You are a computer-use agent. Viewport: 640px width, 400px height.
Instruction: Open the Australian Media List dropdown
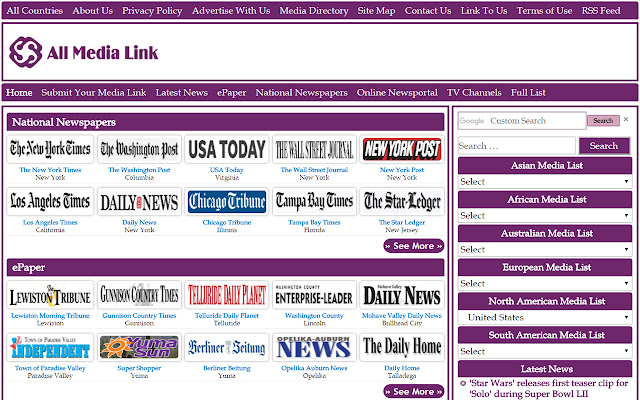pos(545,249)
